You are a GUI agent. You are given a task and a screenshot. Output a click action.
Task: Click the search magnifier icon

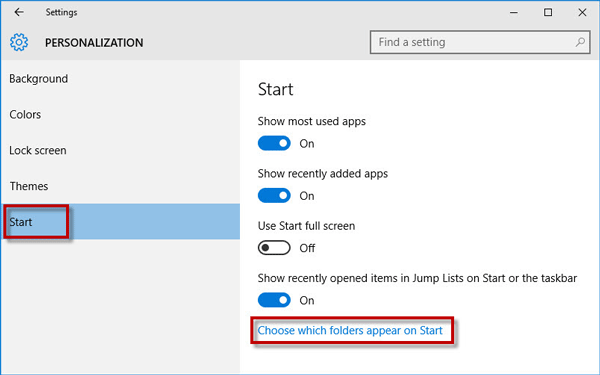click(x=580, y=42)
